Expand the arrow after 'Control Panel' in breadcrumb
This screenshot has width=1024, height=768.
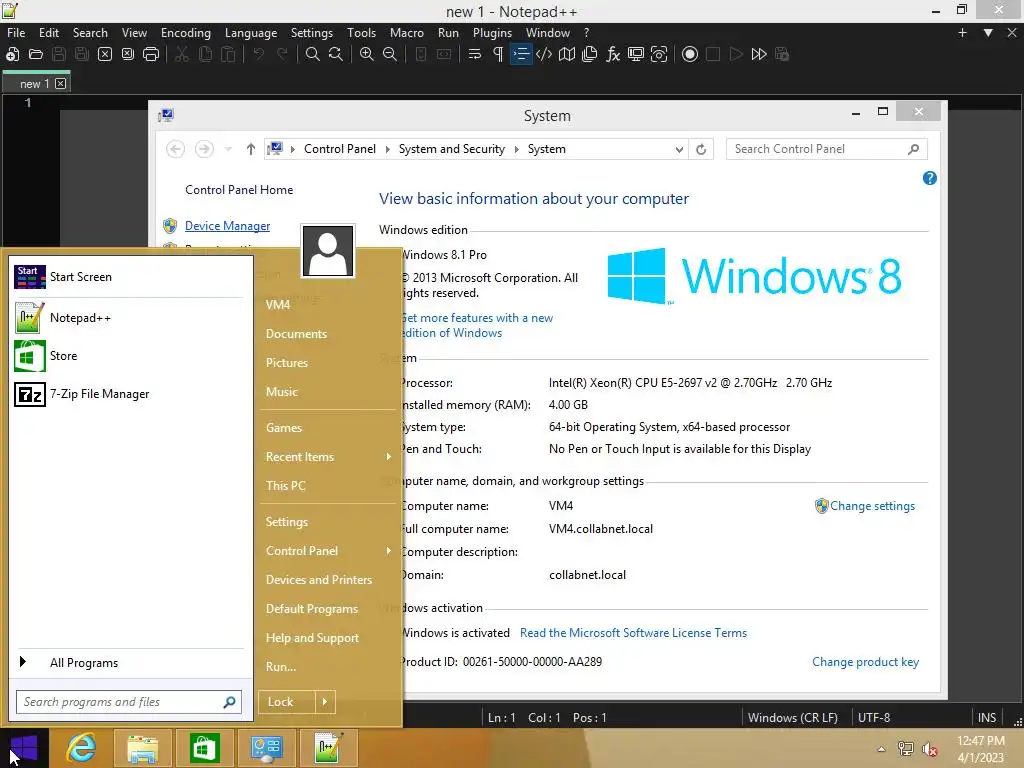coord(387,150)
